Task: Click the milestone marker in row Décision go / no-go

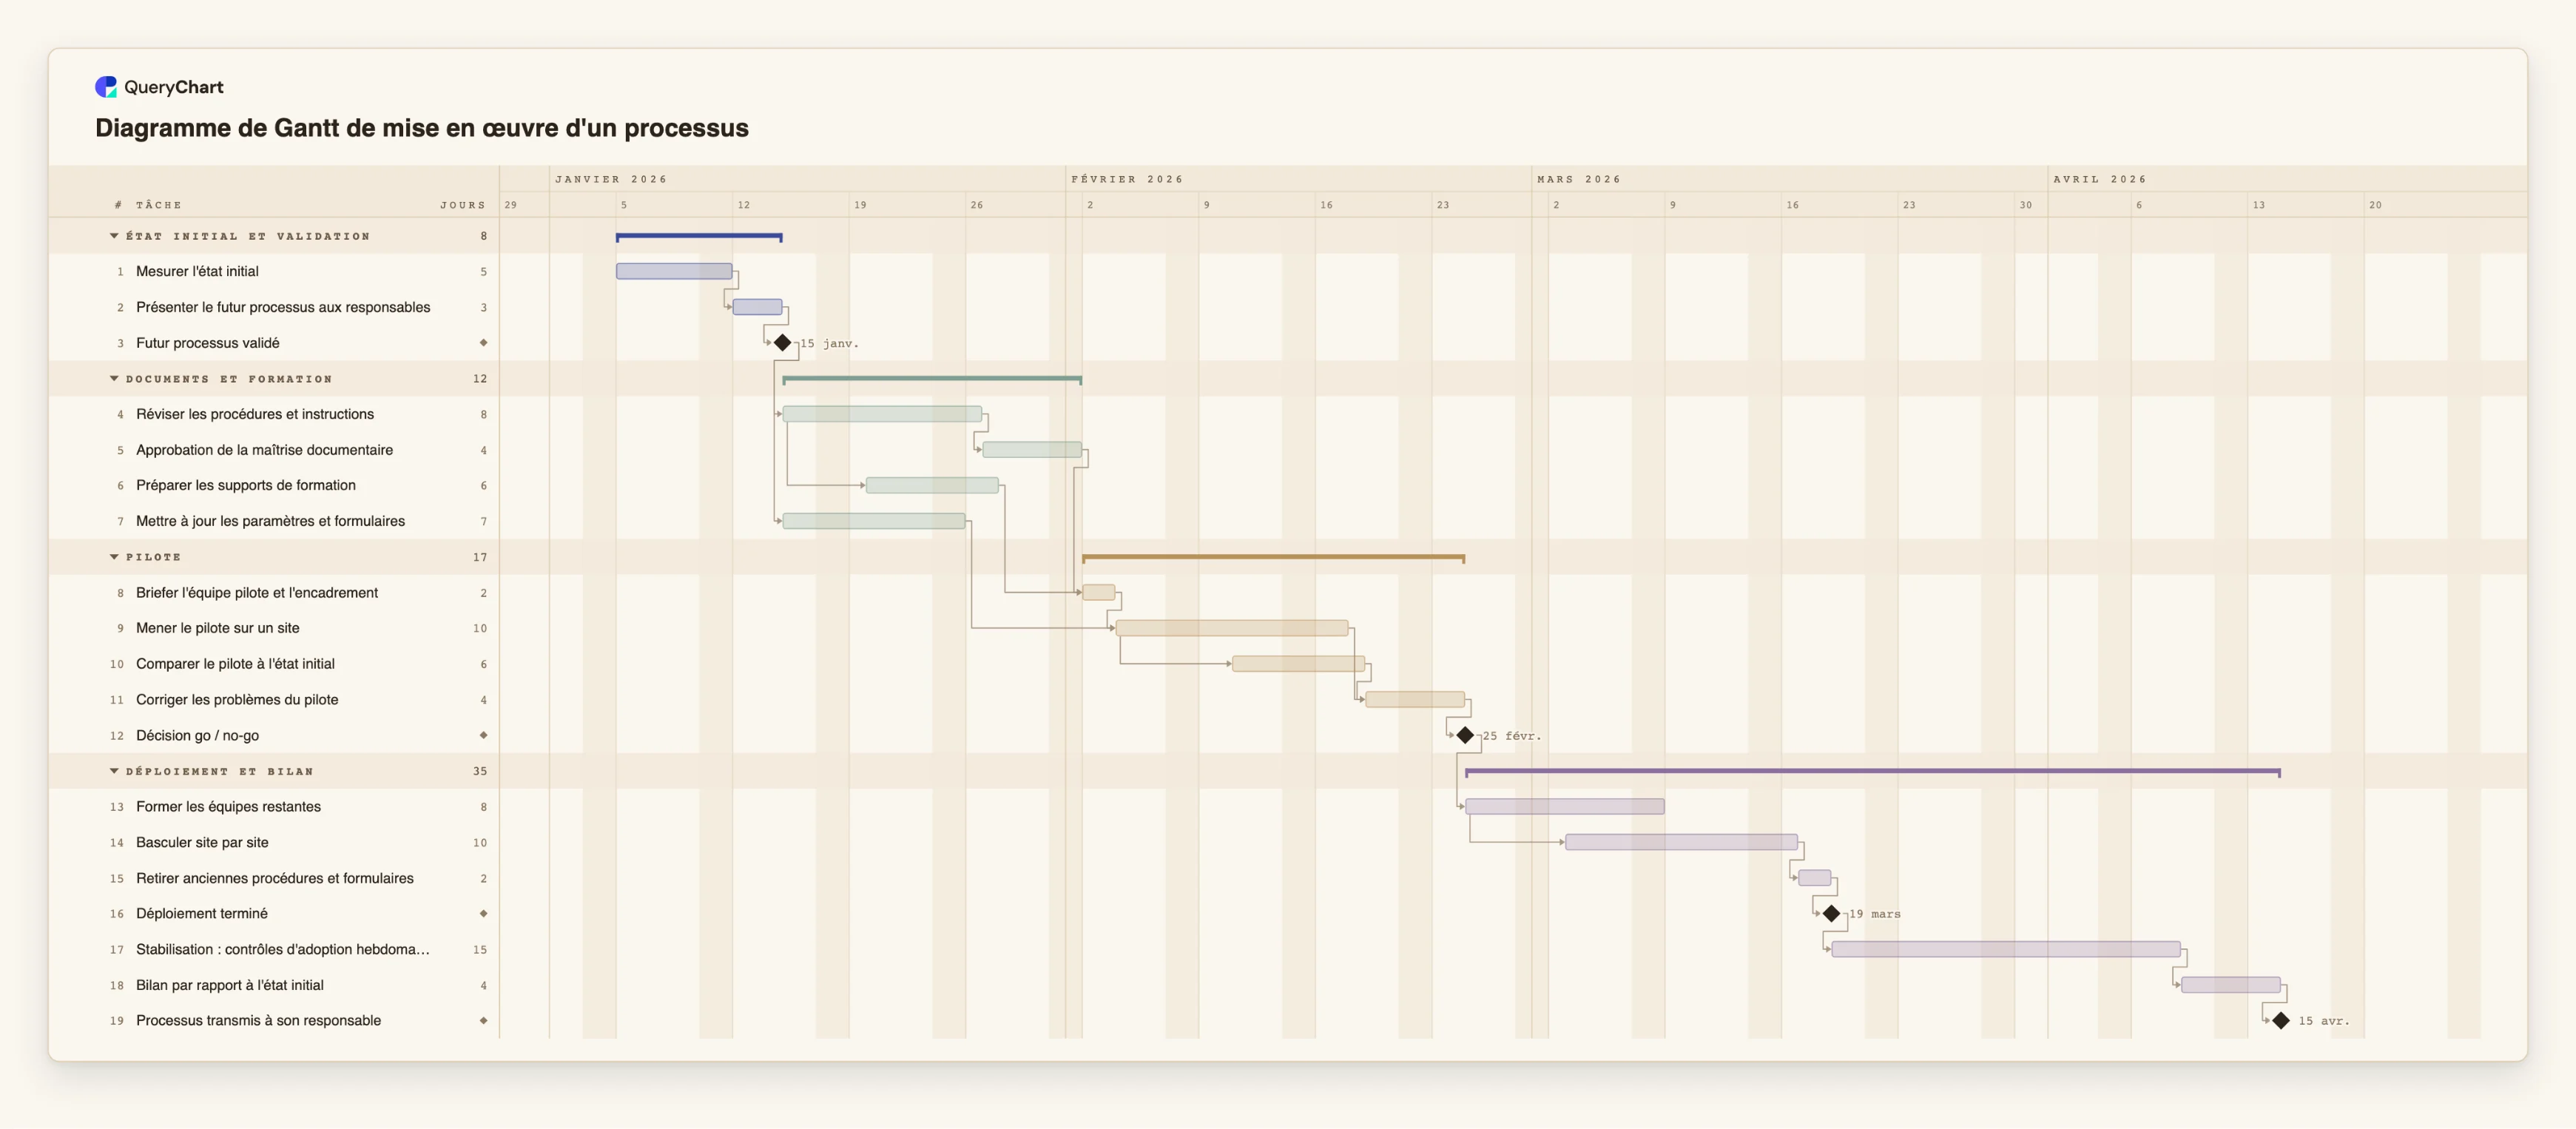Action: (x=484, y=735)
